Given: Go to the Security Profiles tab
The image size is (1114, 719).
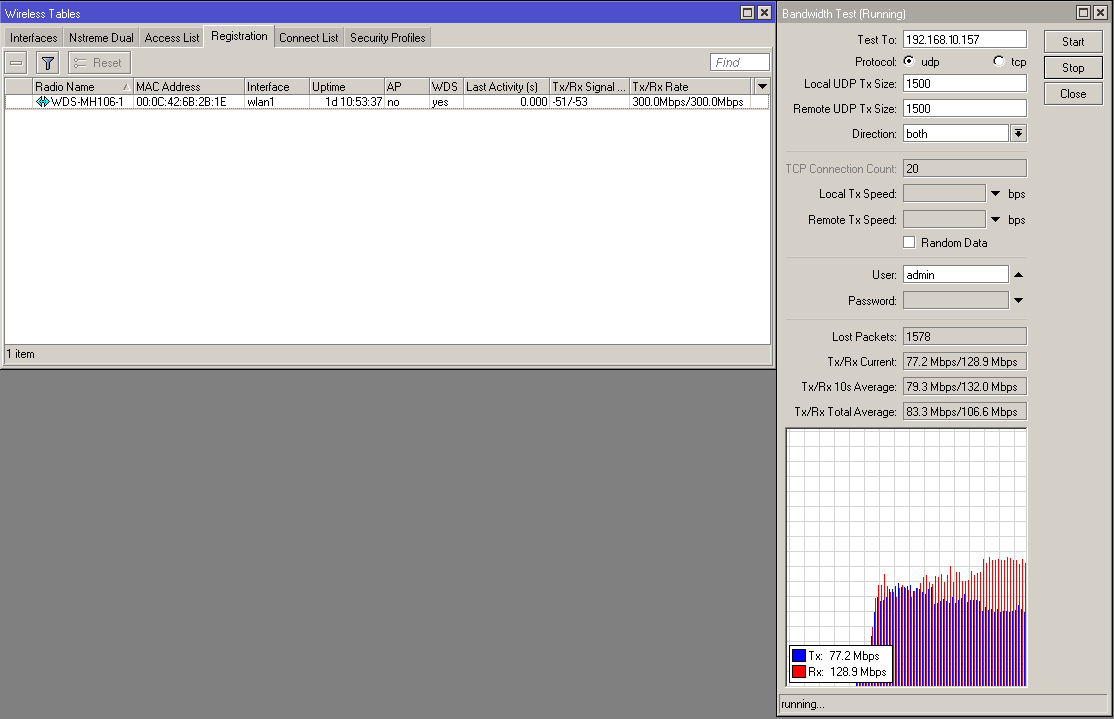Looking at the screenshot, I should [x=388, y=38].
